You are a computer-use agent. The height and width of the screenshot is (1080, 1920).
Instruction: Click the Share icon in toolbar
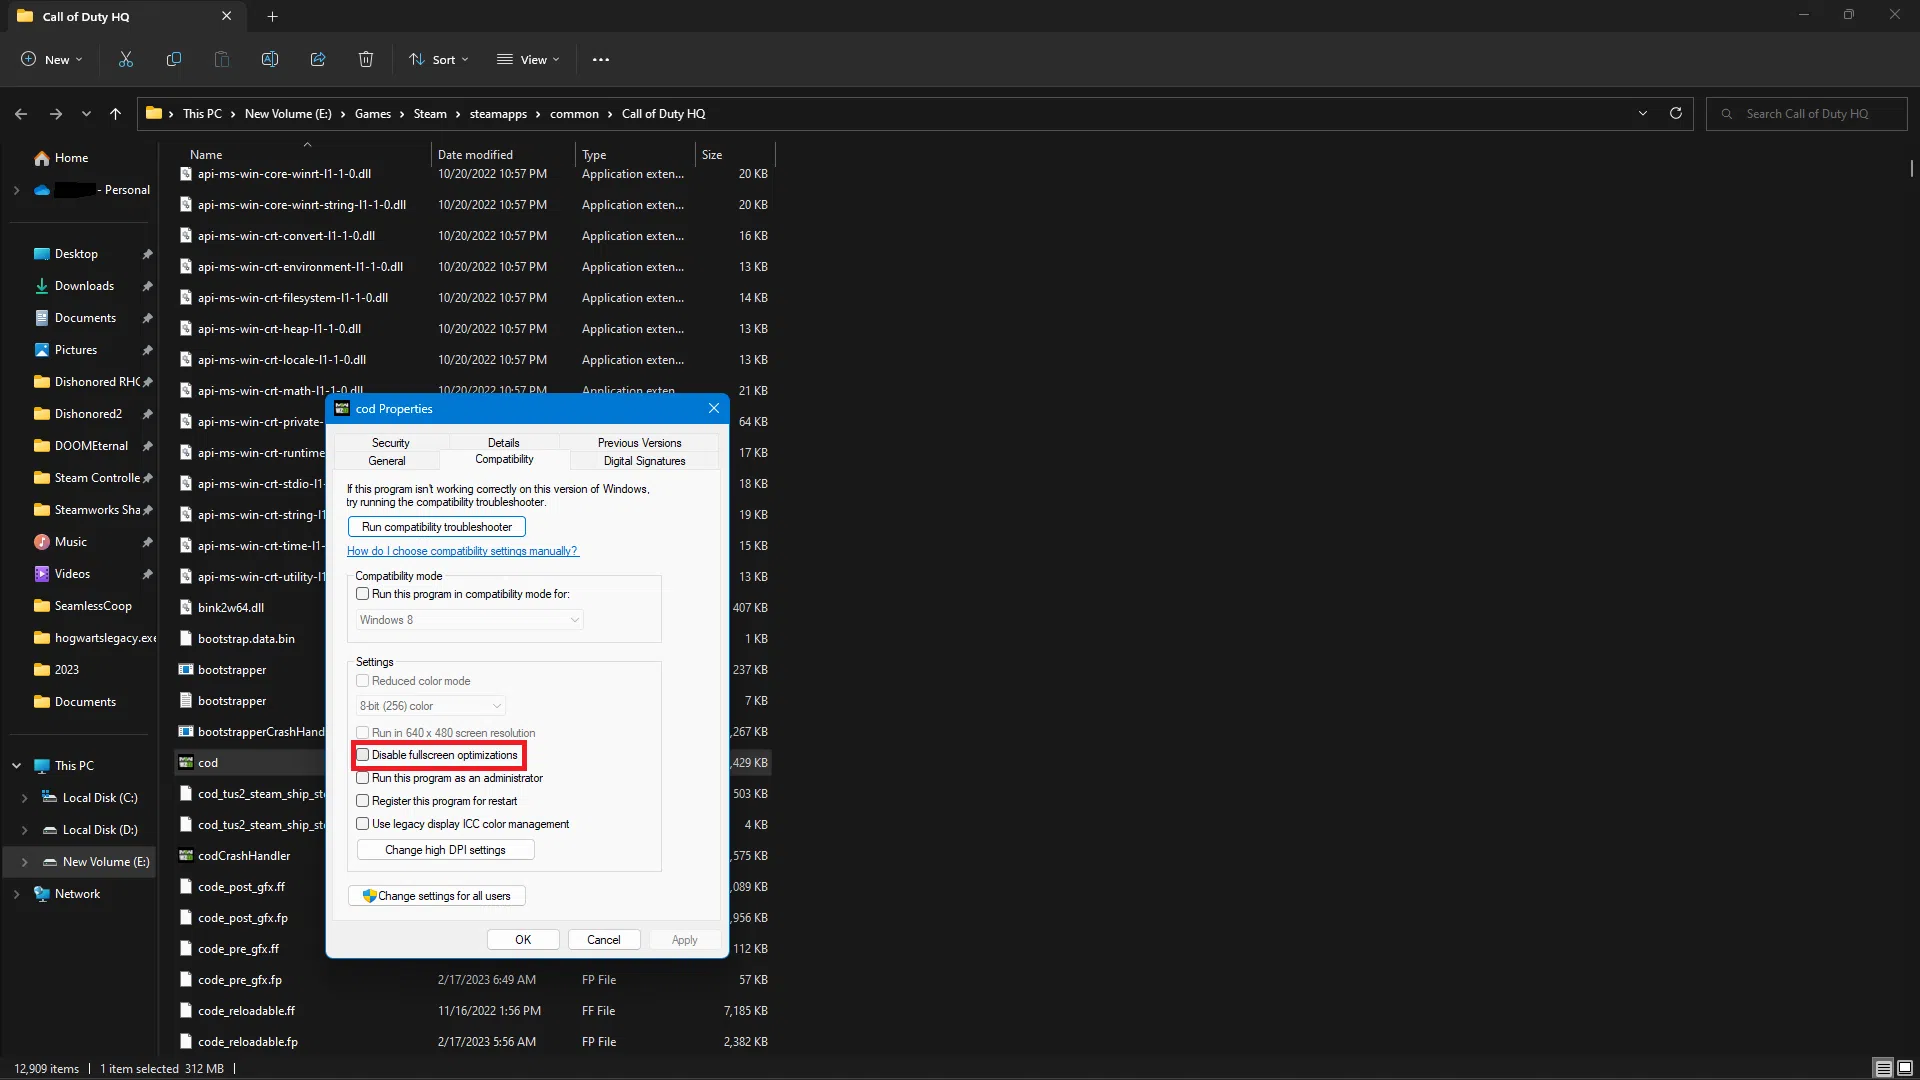318,60
